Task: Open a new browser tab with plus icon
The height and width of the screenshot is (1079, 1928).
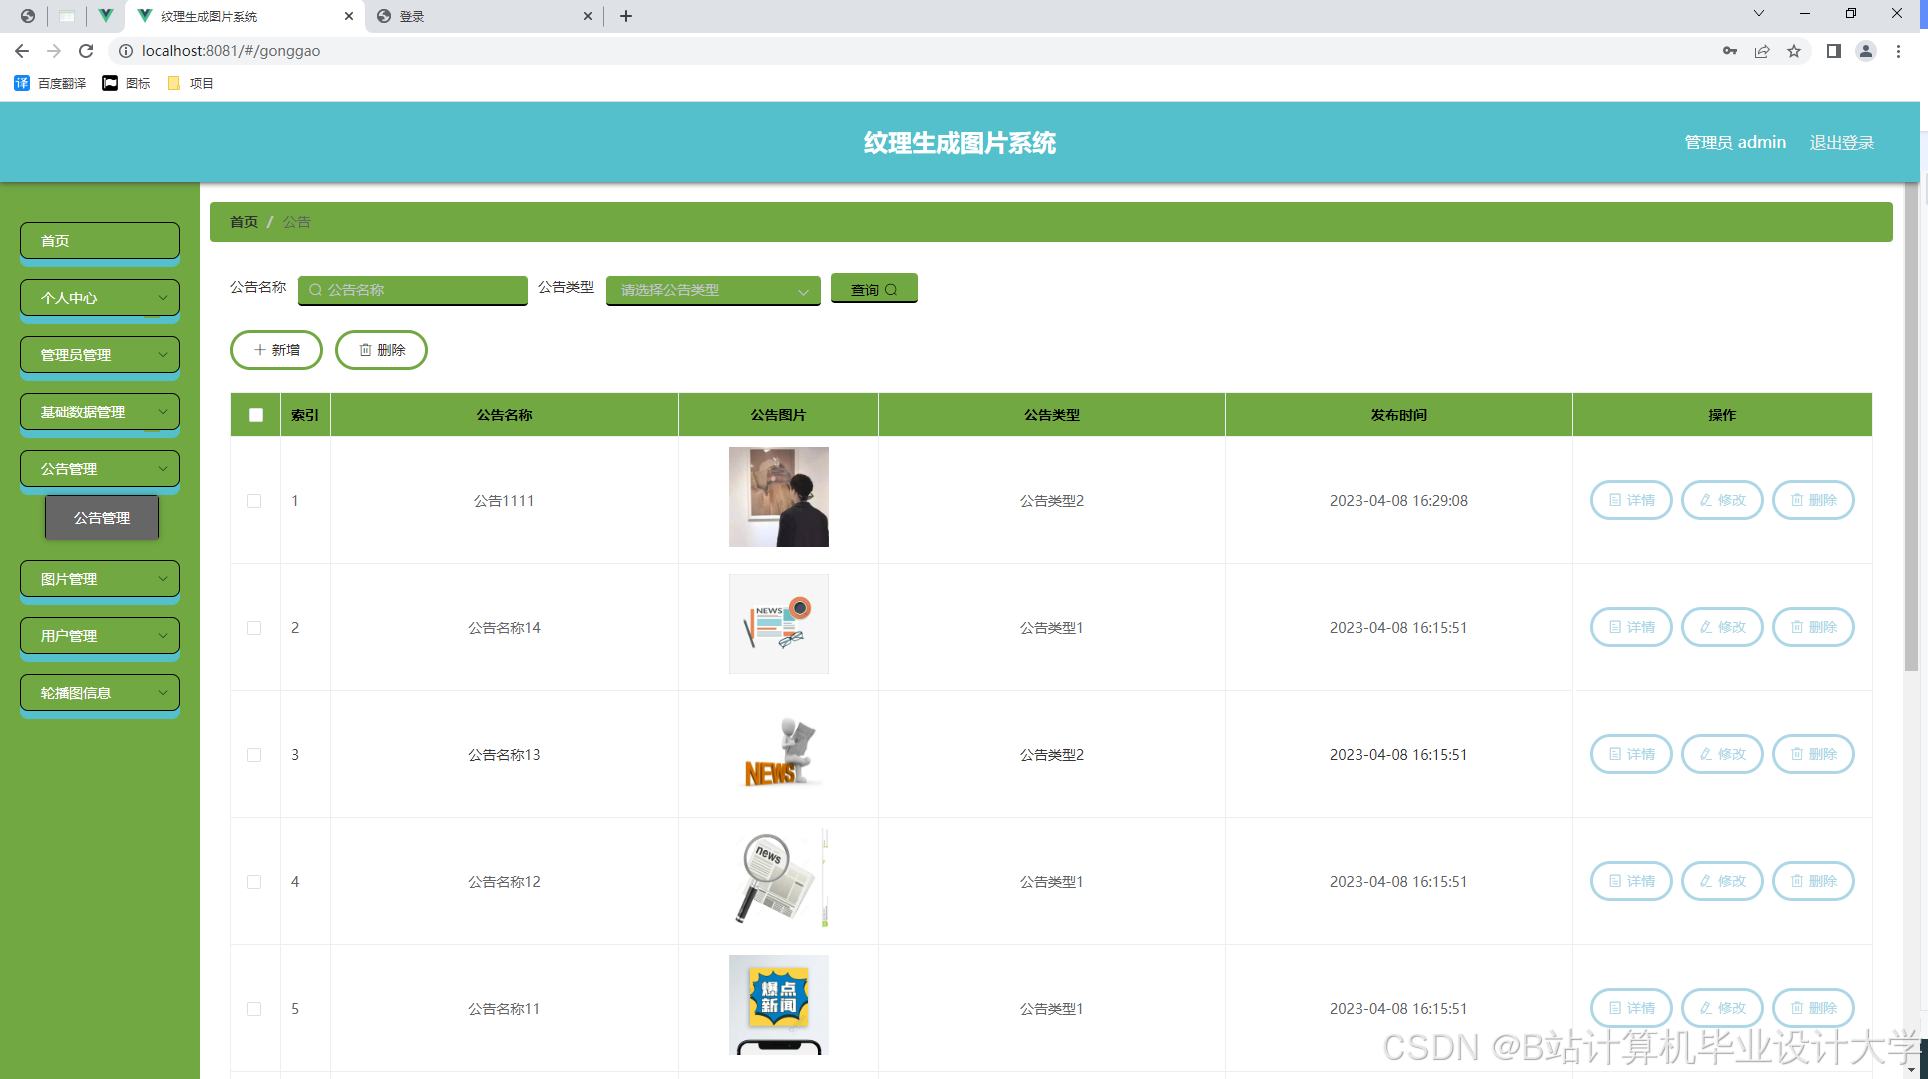Action: [626, 16]
